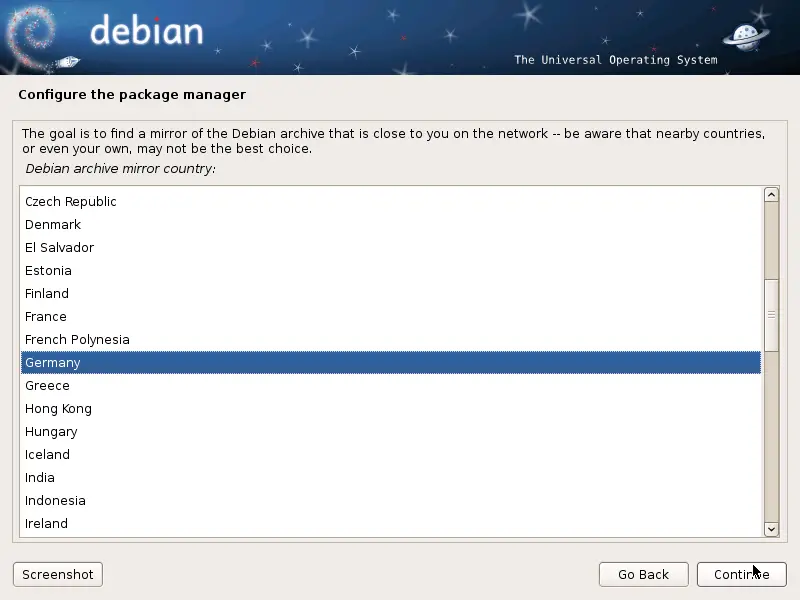Select Czech Republic from the list
This screenshot has height=600, width=800.
click(x=71, y=202)
